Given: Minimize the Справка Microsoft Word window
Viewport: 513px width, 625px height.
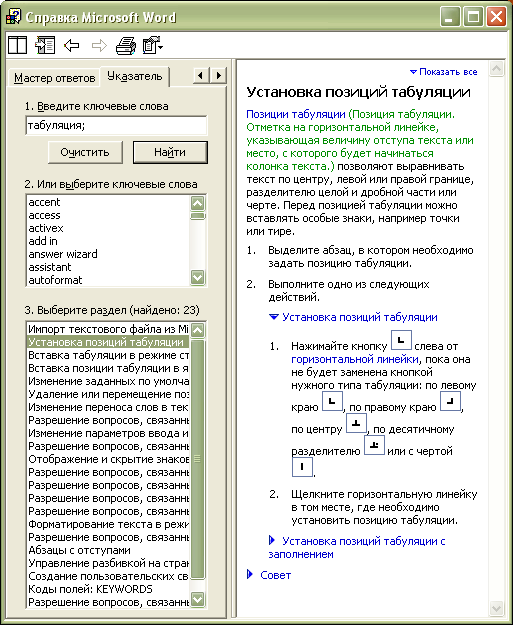Looking at the screenshot, I should click(x=450, y=17).
